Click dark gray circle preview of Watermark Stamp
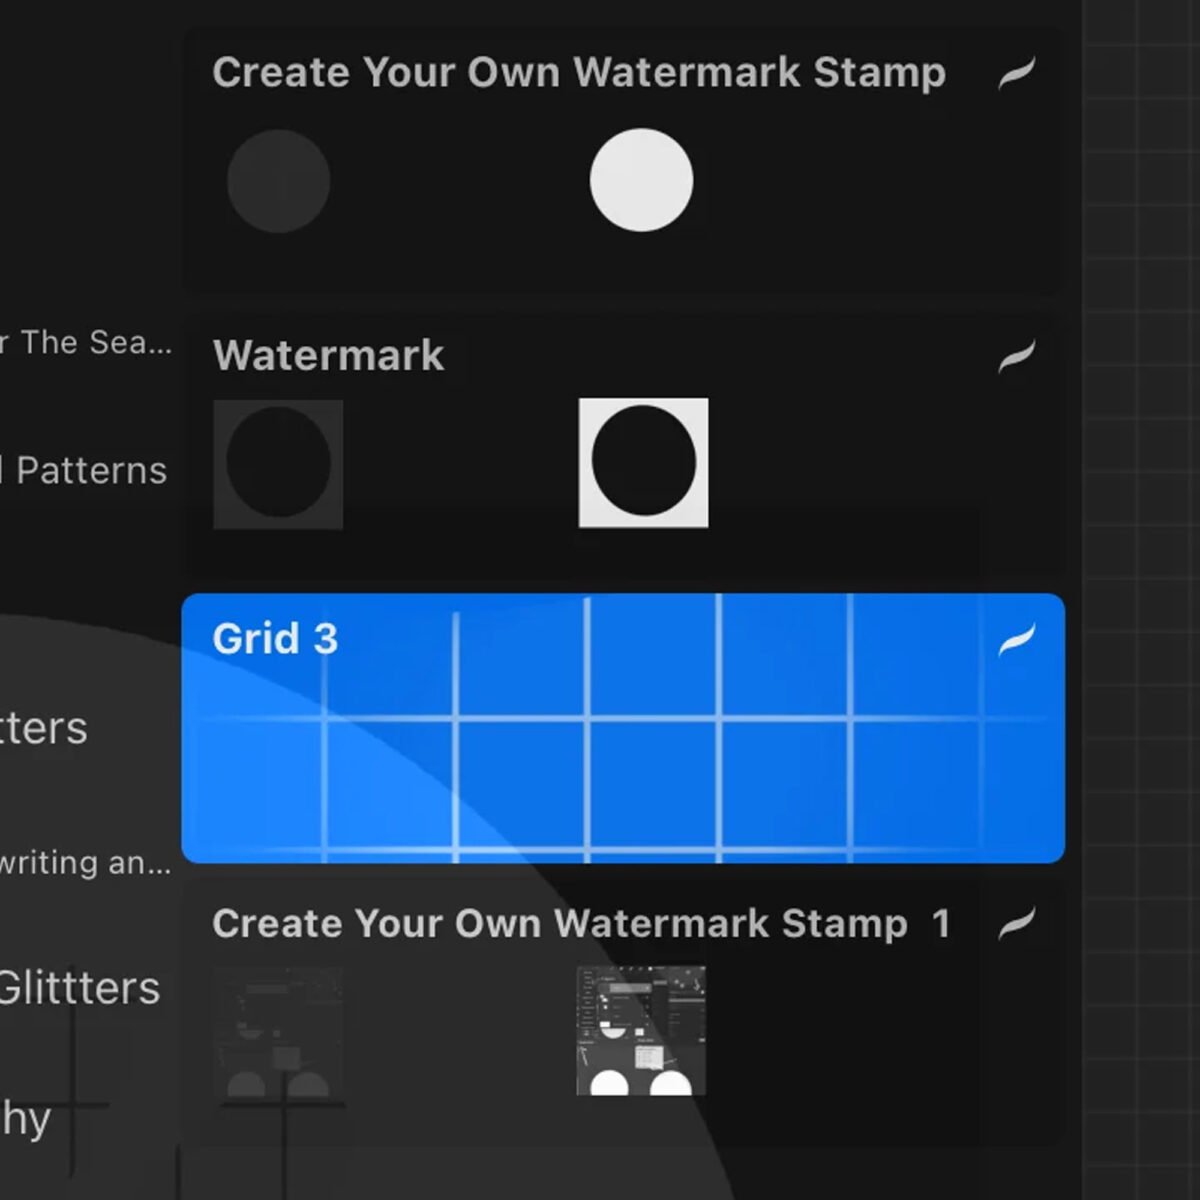This screenshot has height=1200, width=1200. (x=278, y=181)
